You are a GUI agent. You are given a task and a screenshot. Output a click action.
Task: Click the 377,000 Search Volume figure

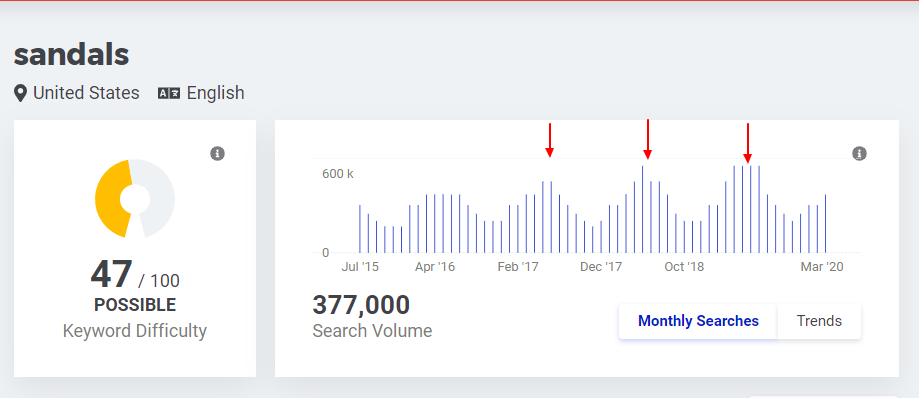click(361, 305)
